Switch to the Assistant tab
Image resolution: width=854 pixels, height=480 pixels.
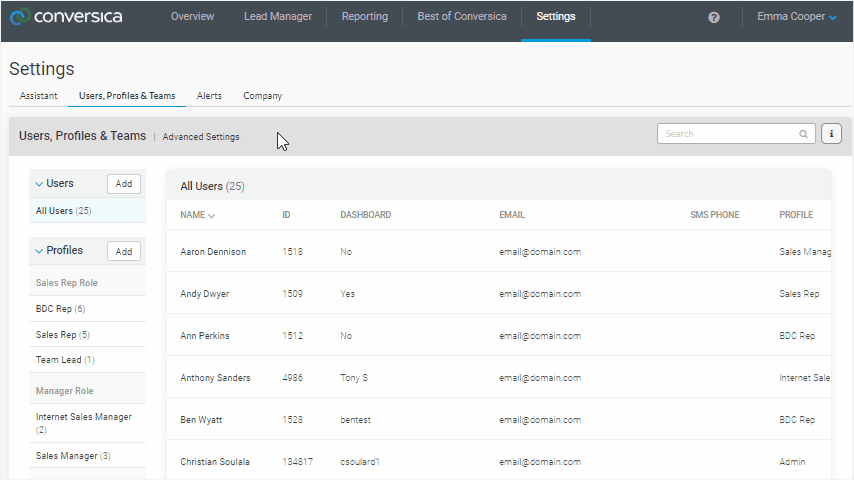click(x=39, y=96)
